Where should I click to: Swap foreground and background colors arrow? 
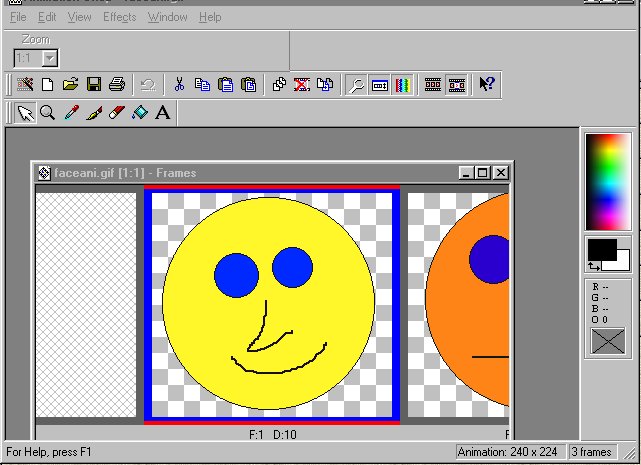[594, 266]
